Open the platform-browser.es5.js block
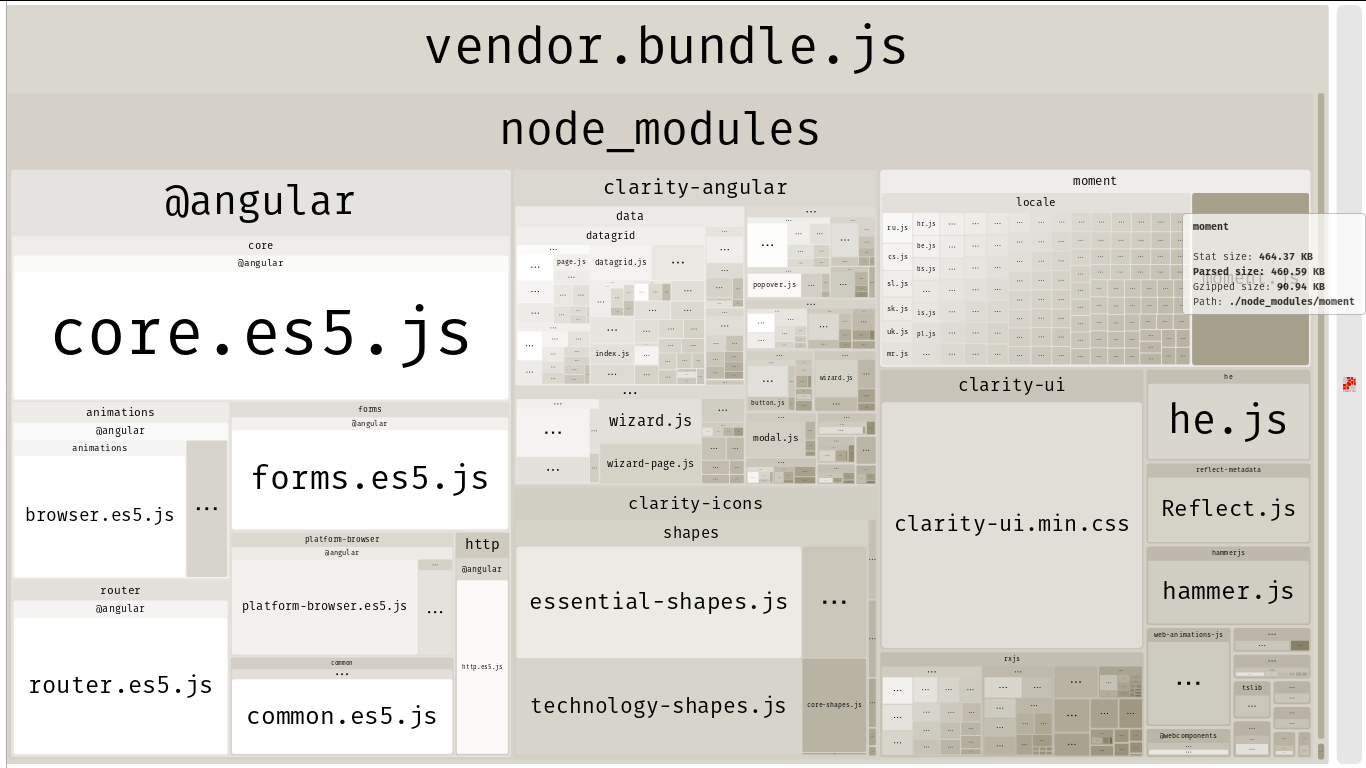The height and width of the screenshot is (768, 1366). coord(325,606)
